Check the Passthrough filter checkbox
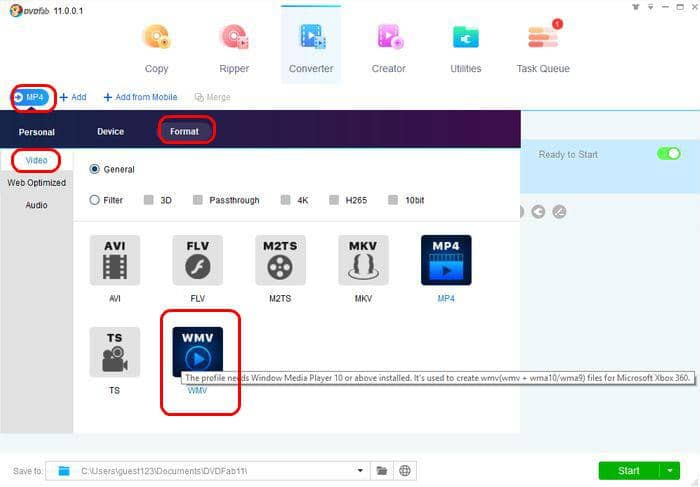 coord(197,200)
